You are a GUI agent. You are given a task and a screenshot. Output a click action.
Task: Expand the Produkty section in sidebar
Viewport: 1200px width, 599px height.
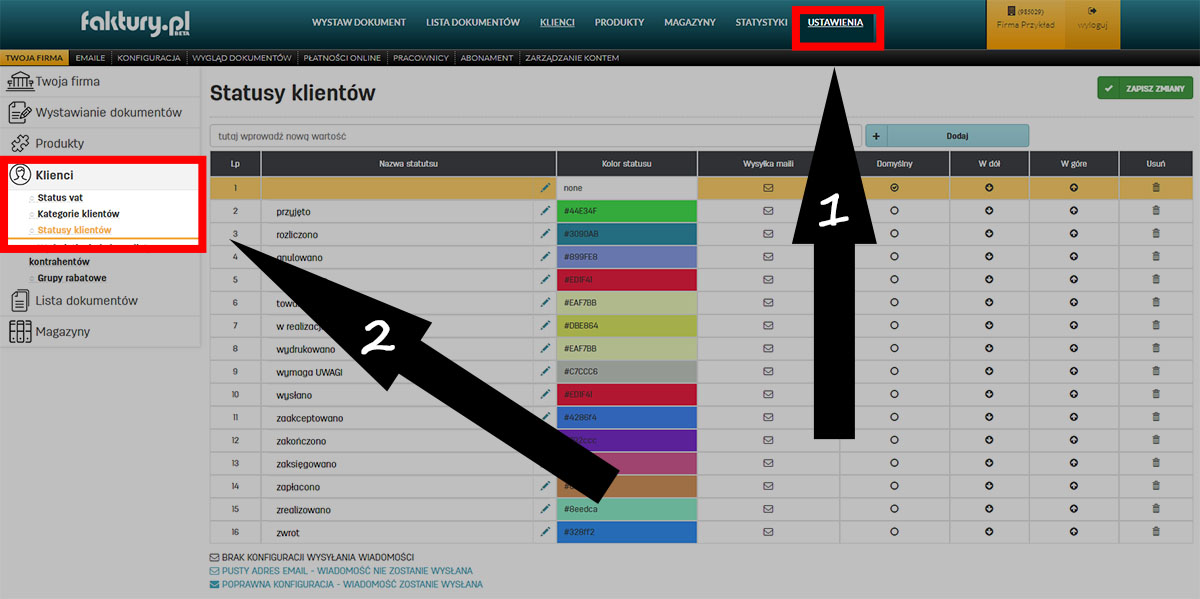coord(60,143)
